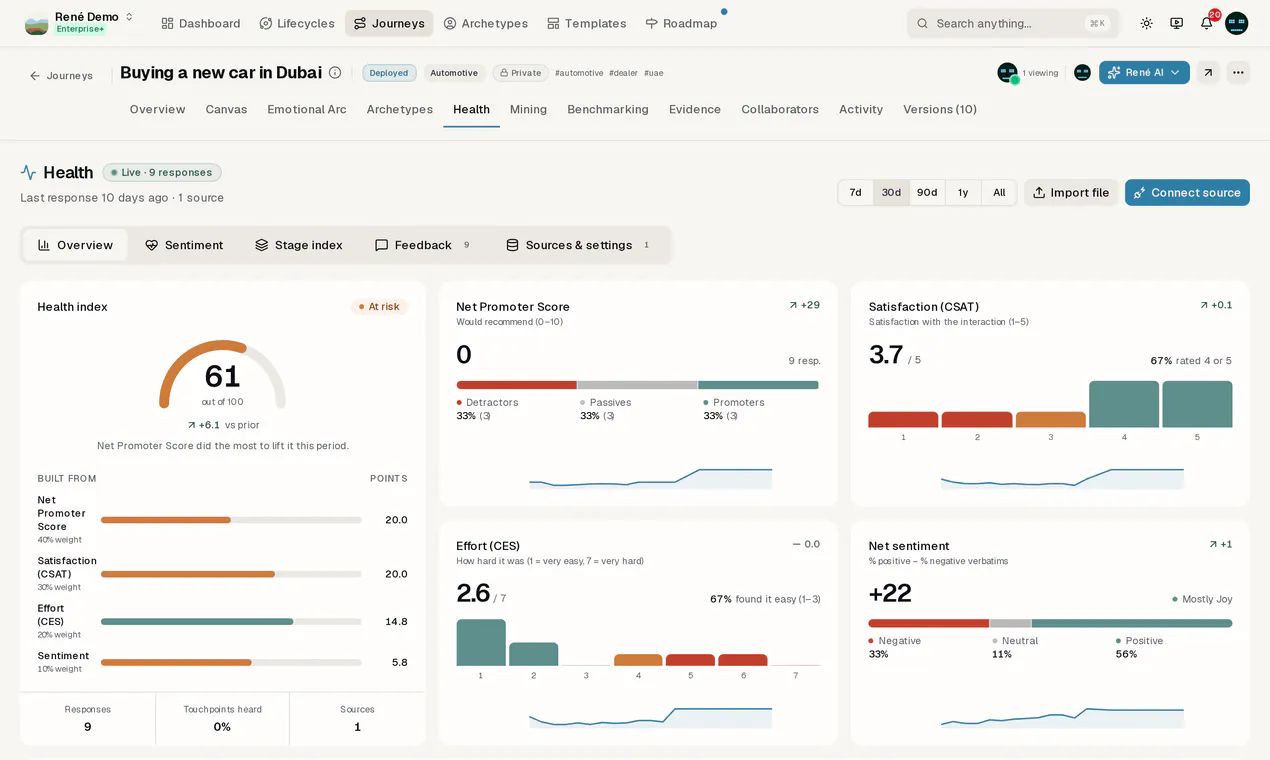1270x760 pixels.
Task: Expand the René AI dropdown
Action: pos(1144,73)
